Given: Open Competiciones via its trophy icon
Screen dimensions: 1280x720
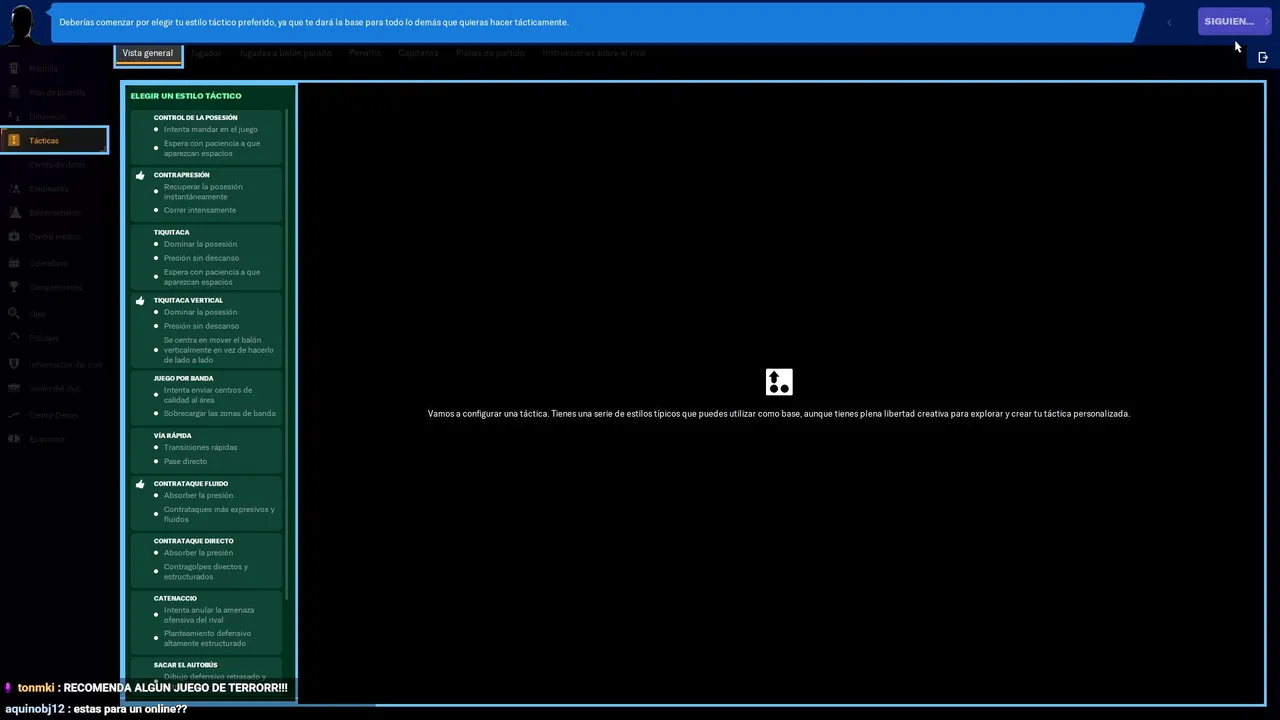Looking at the screenshot, I should pos(14,287).
